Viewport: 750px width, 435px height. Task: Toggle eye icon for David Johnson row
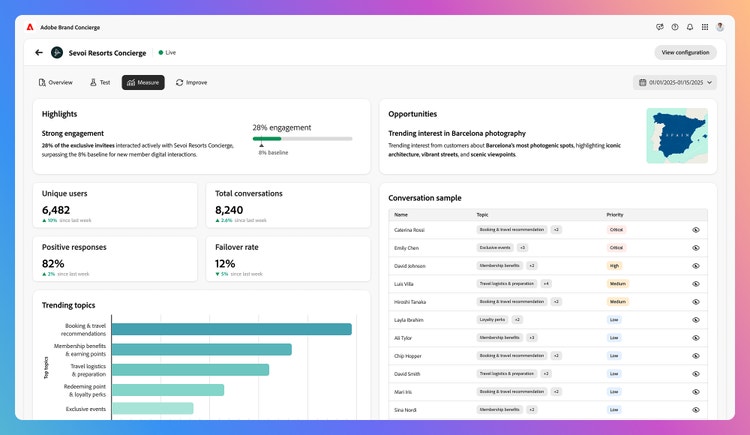696,266
